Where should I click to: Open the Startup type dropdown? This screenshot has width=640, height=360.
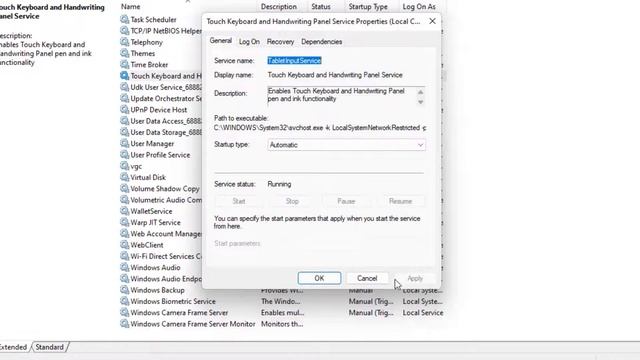[346, 145]
